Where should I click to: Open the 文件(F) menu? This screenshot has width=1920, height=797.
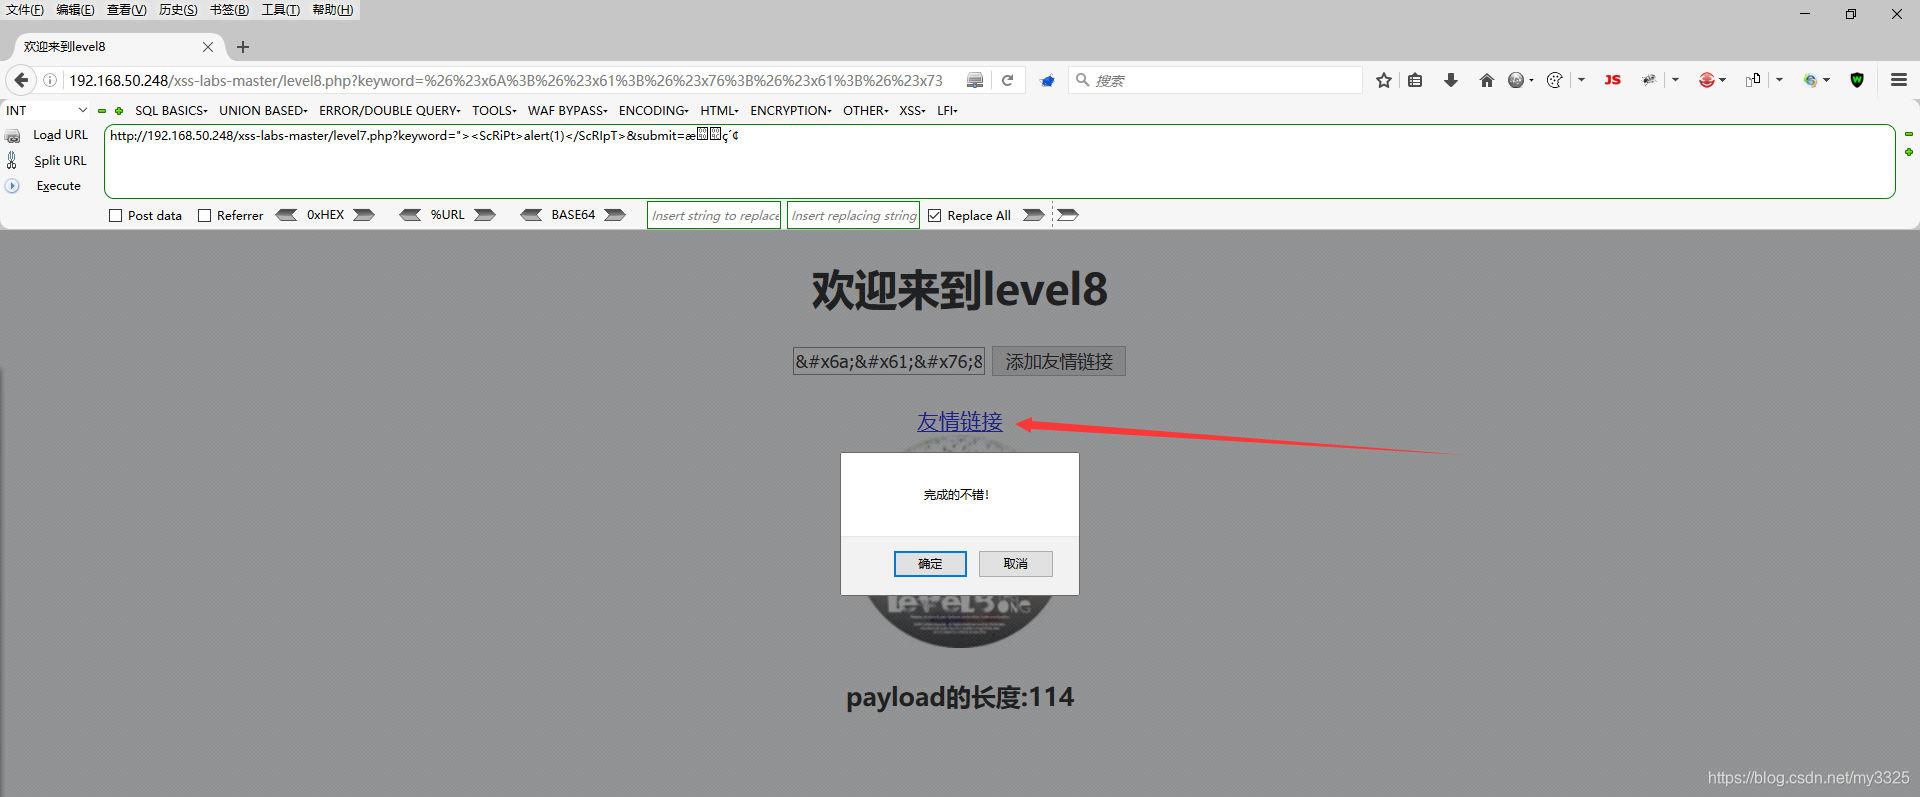[x=25, y=10]
